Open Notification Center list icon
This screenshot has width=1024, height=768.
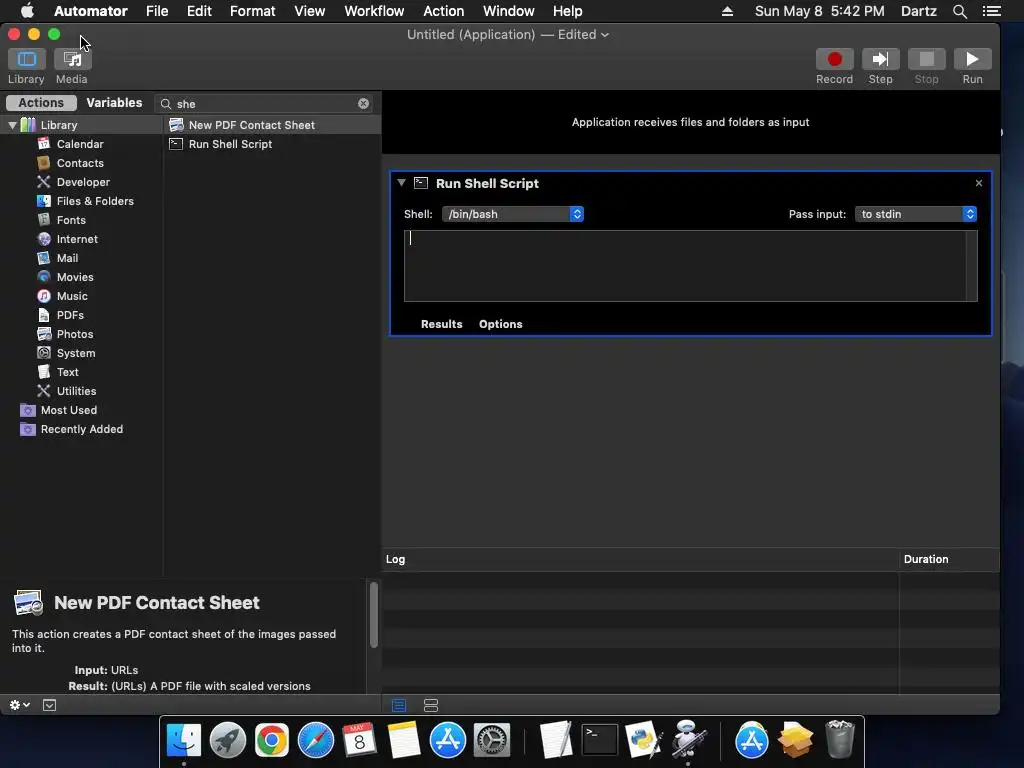pyautogui.click(x=991, y=11)
